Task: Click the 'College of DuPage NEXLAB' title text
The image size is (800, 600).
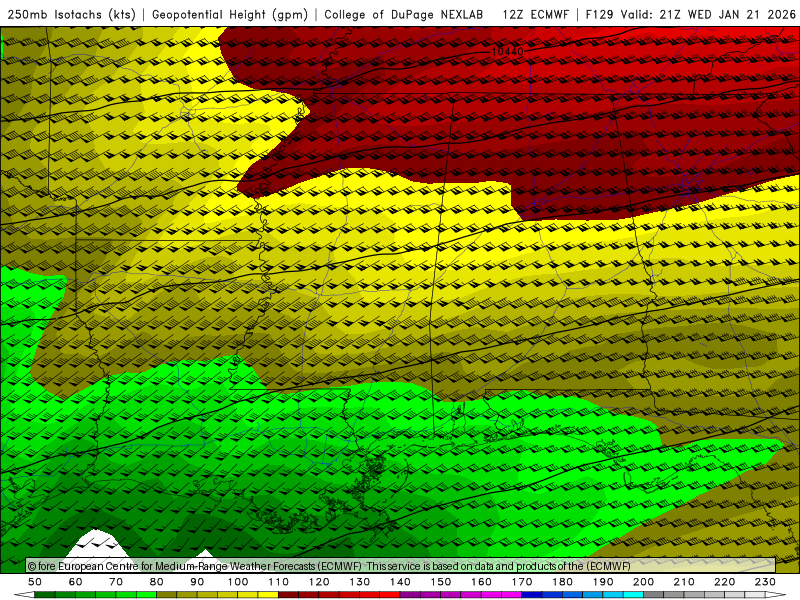Action: coord(404,14)
